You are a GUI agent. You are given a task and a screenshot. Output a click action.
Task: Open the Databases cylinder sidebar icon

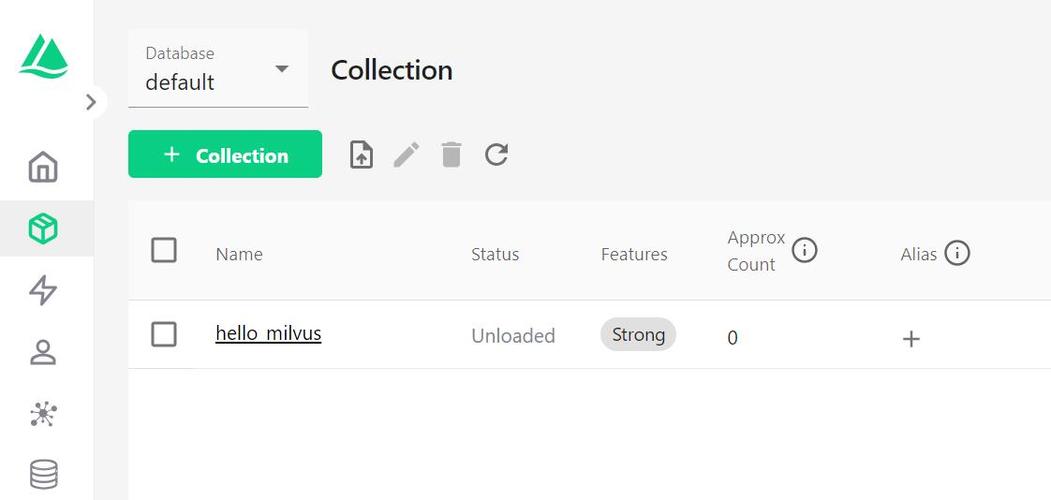click(x=44, y=474)
